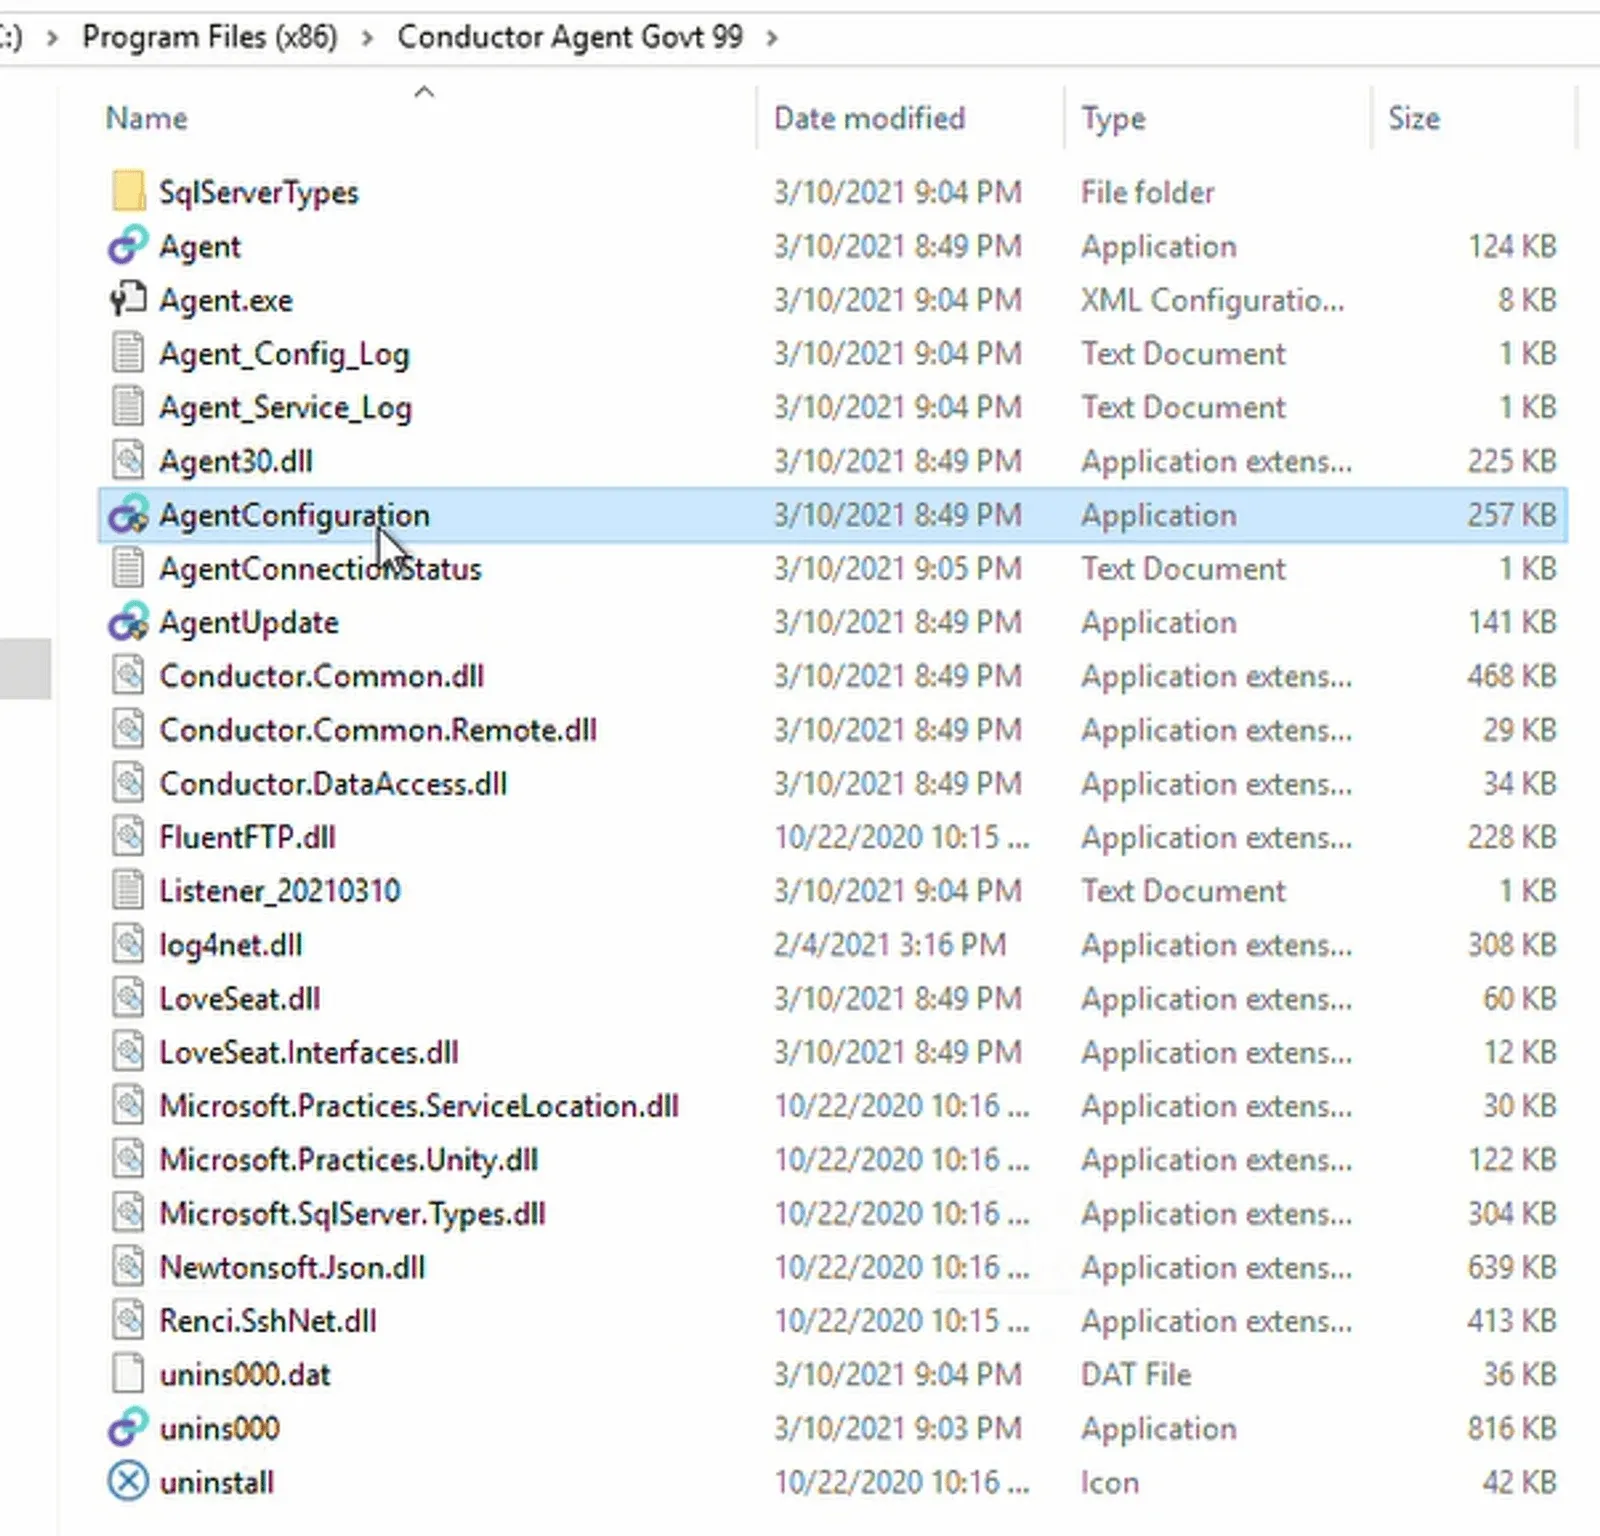
Task: Click the 816 KB size of unins000
Action: click(1512, 1428)
